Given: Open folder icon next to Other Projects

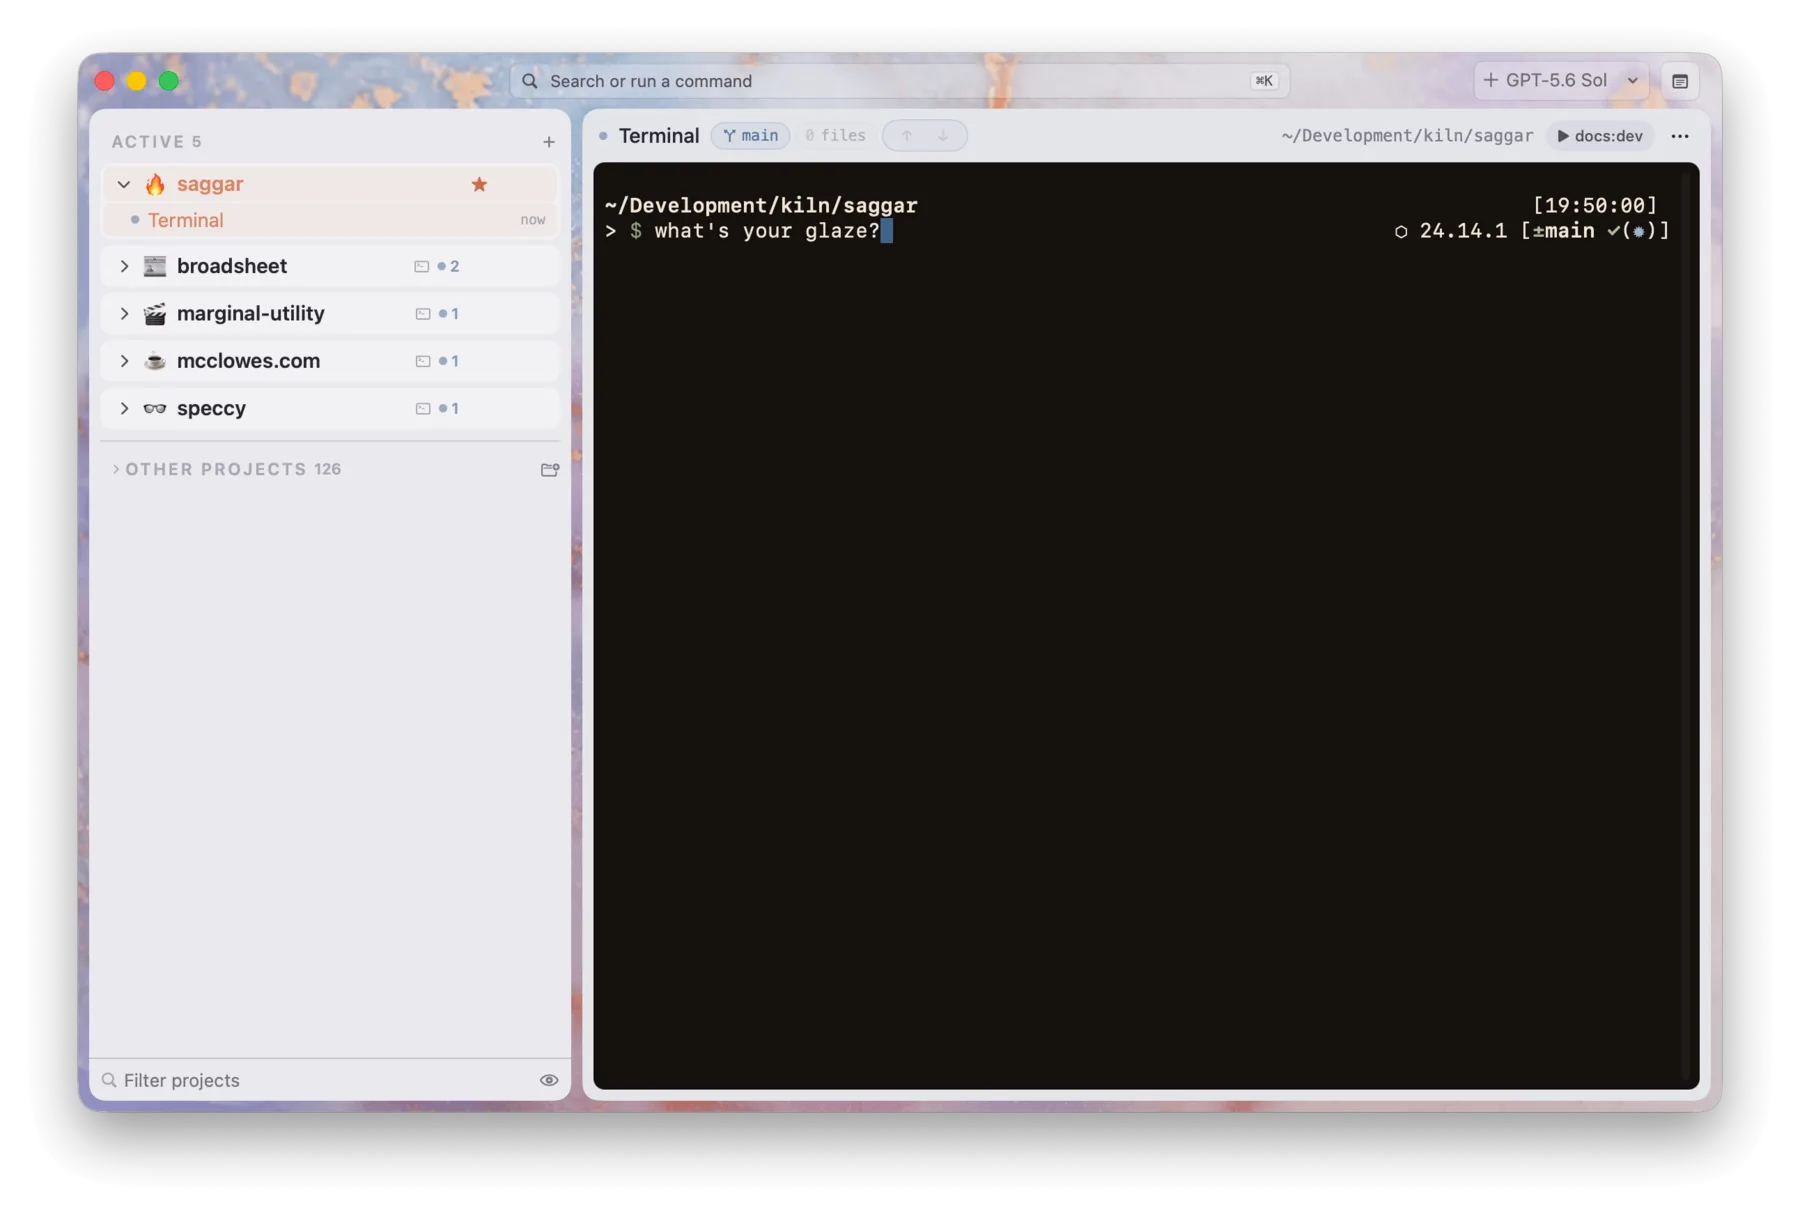Looking at the screenshot, I should 549,469.
